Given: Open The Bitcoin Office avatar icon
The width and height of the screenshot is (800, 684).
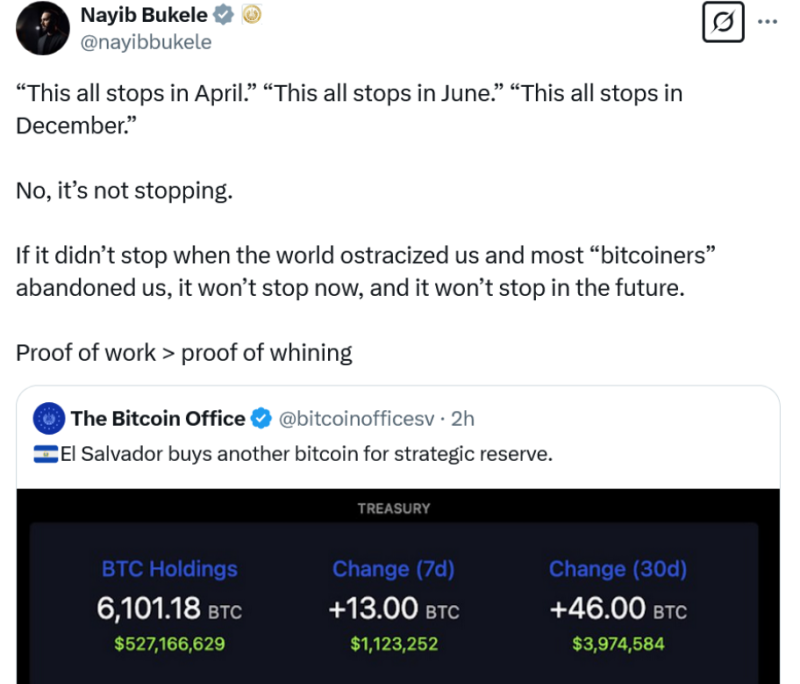Looking at the screenshot, I should point(49,418).
